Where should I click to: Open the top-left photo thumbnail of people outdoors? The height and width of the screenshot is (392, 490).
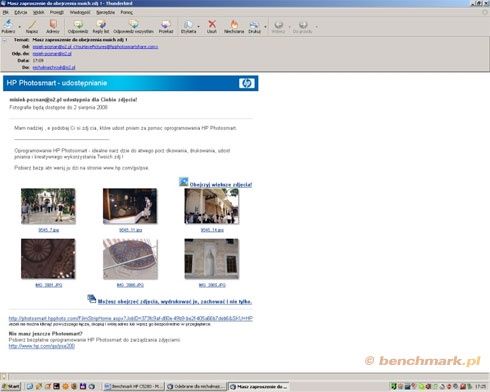[x=48, y=206]
